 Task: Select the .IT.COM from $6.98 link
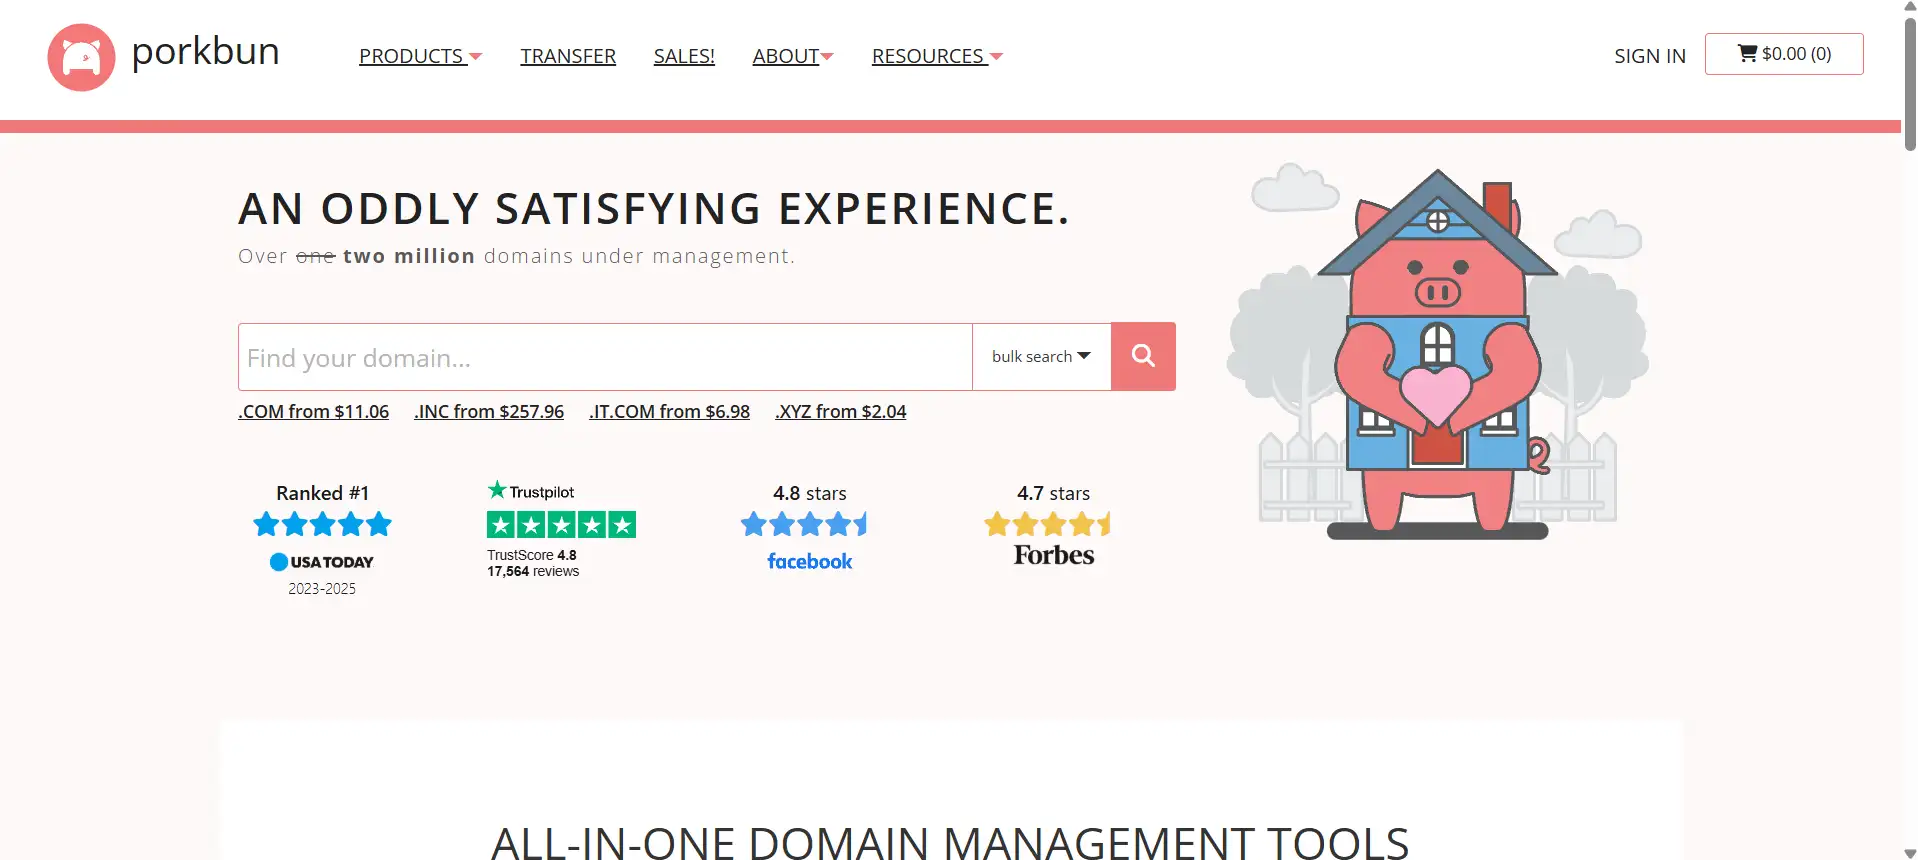669,411
